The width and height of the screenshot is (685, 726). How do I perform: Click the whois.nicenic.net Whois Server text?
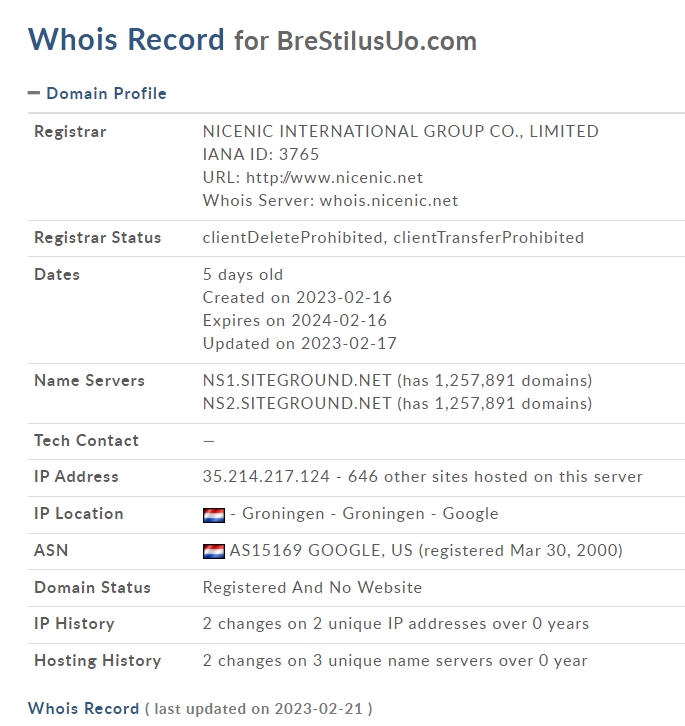click(389, 201)
